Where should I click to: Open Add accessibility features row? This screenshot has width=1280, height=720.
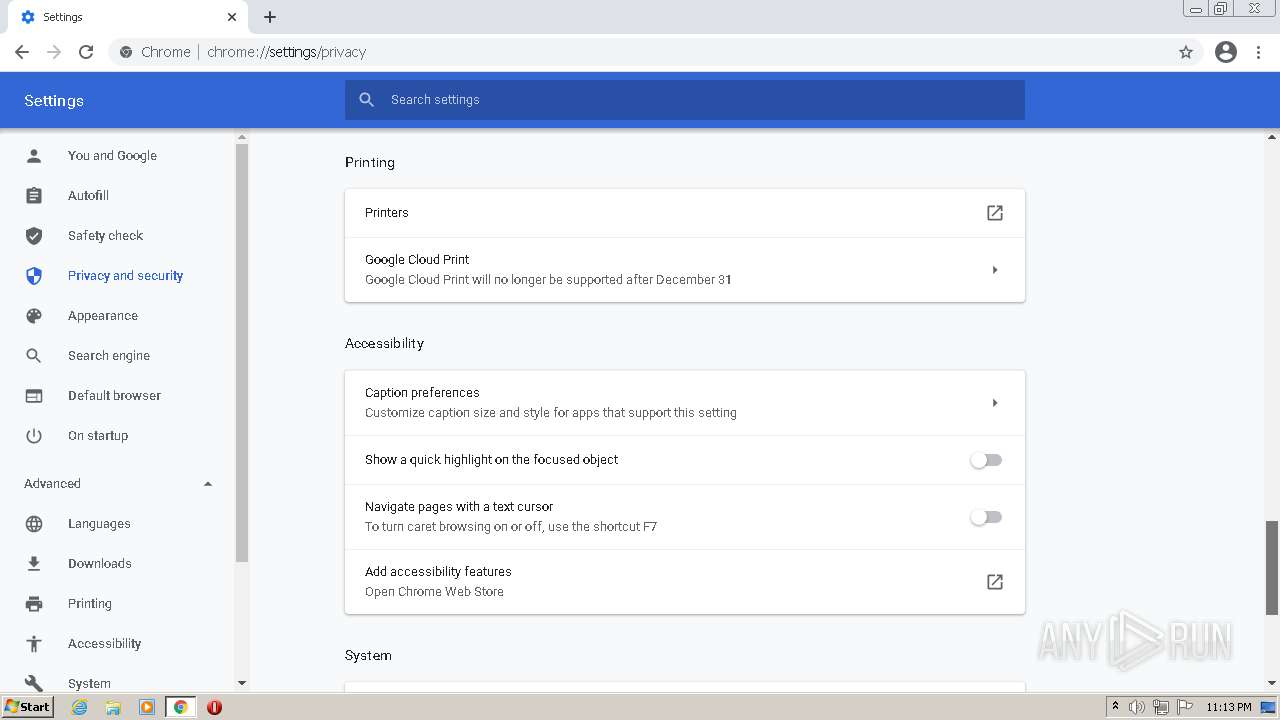pos(685,582)
